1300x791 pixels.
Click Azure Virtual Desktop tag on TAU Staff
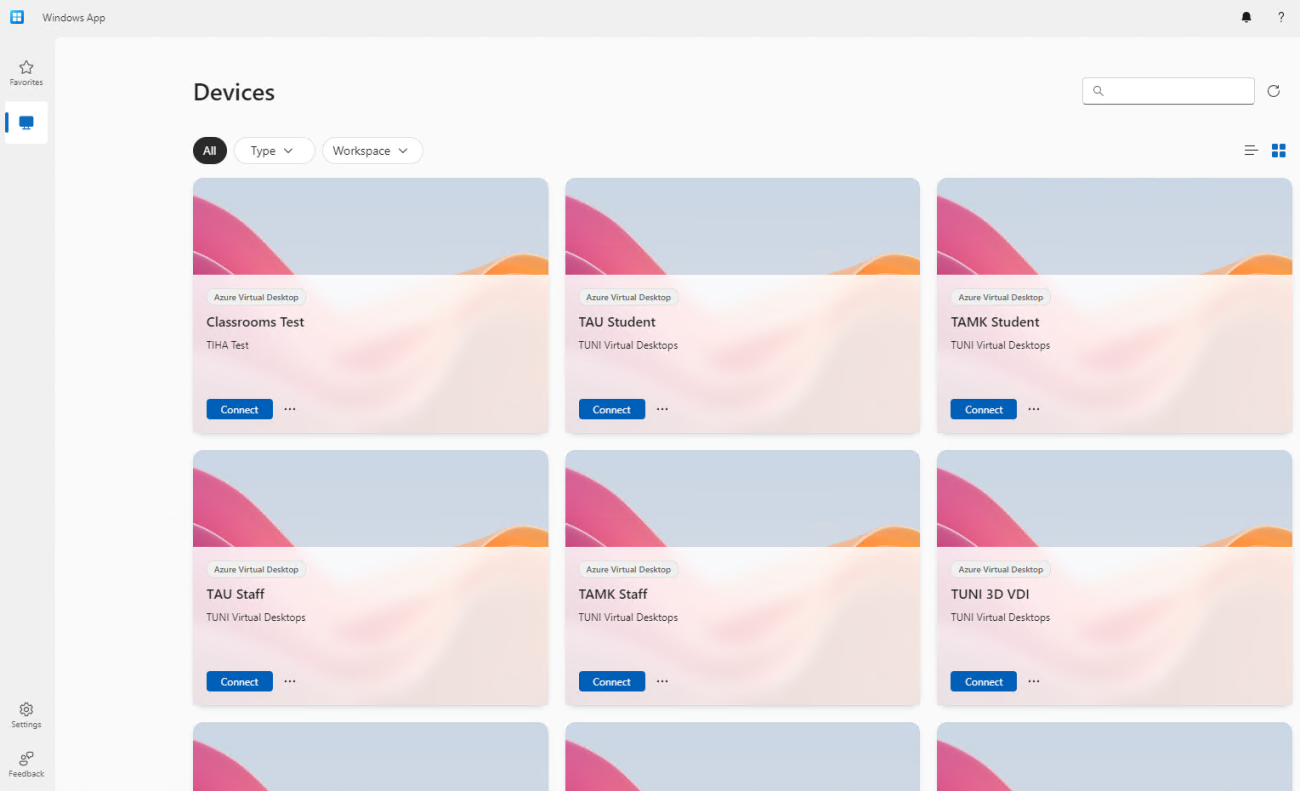[256, 569]
